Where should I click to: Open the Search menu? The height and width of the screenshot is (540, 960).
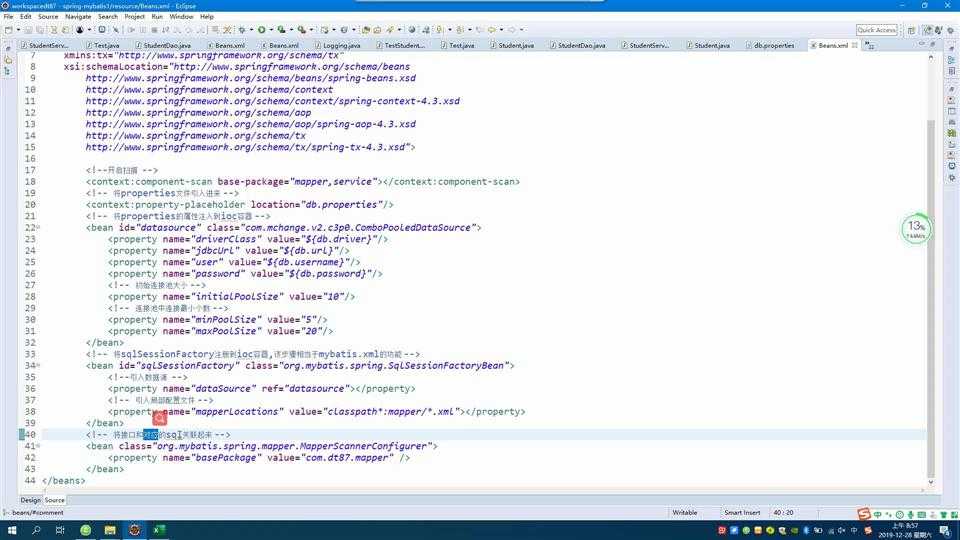click(108, 17)
